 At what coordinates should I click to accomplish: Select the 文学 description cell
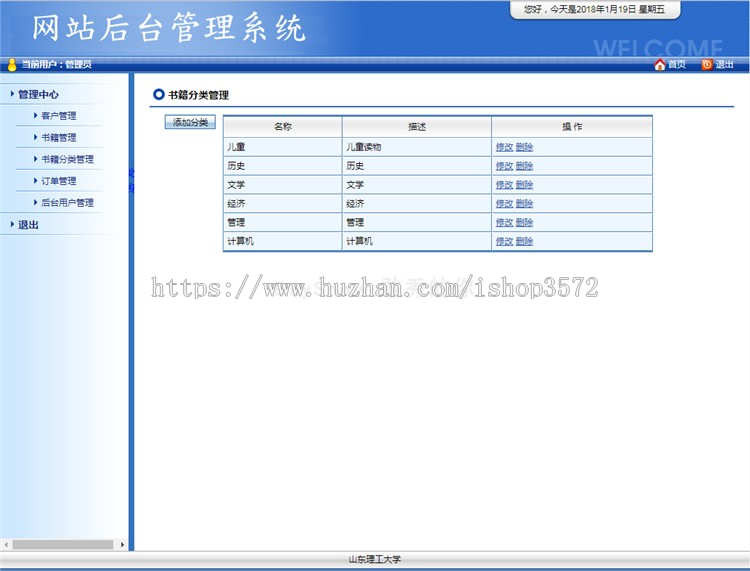tap(417, 185)
